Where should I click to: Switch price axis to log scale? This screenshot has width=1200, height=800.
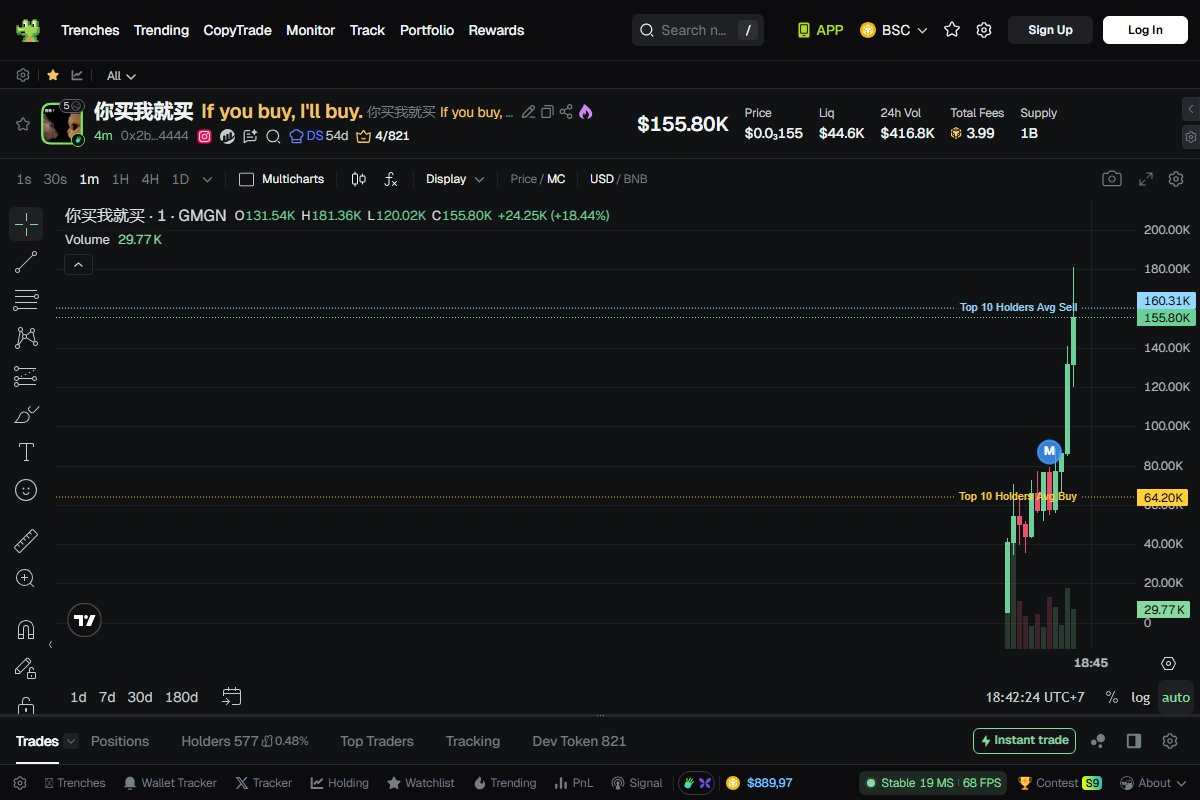1140,697
